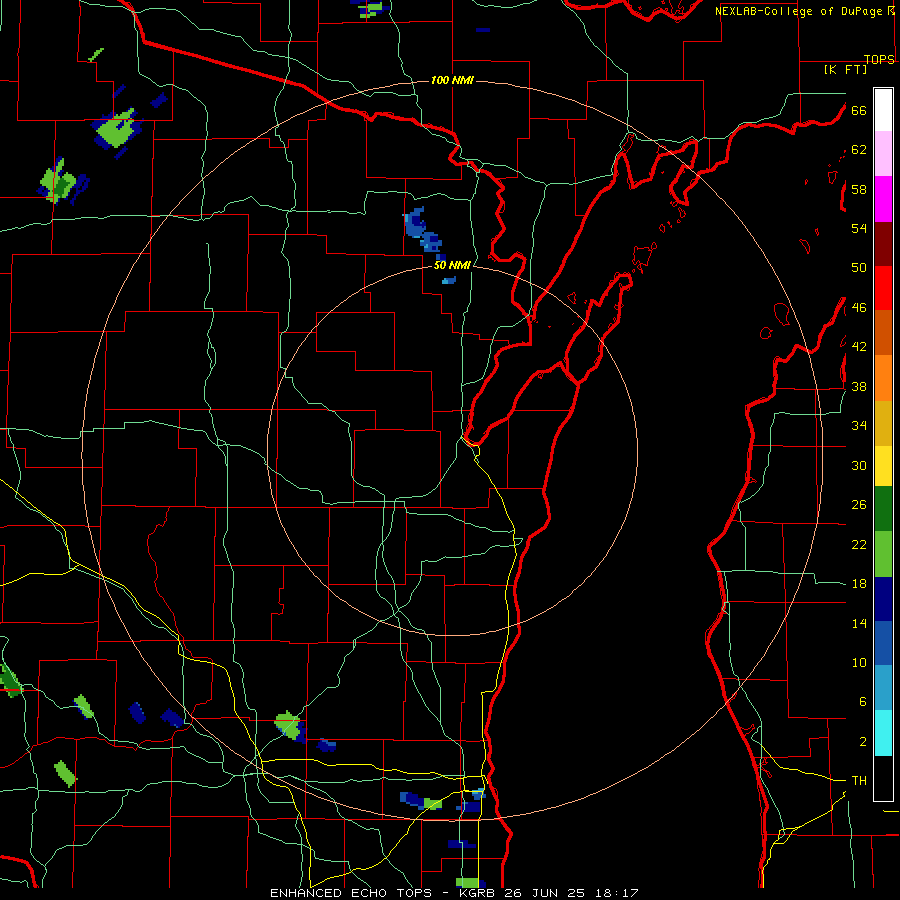Select the dark green legend swatch
The height and width of the screenshot is (900, 900).
pyautogui.click(x=883, y=509)
